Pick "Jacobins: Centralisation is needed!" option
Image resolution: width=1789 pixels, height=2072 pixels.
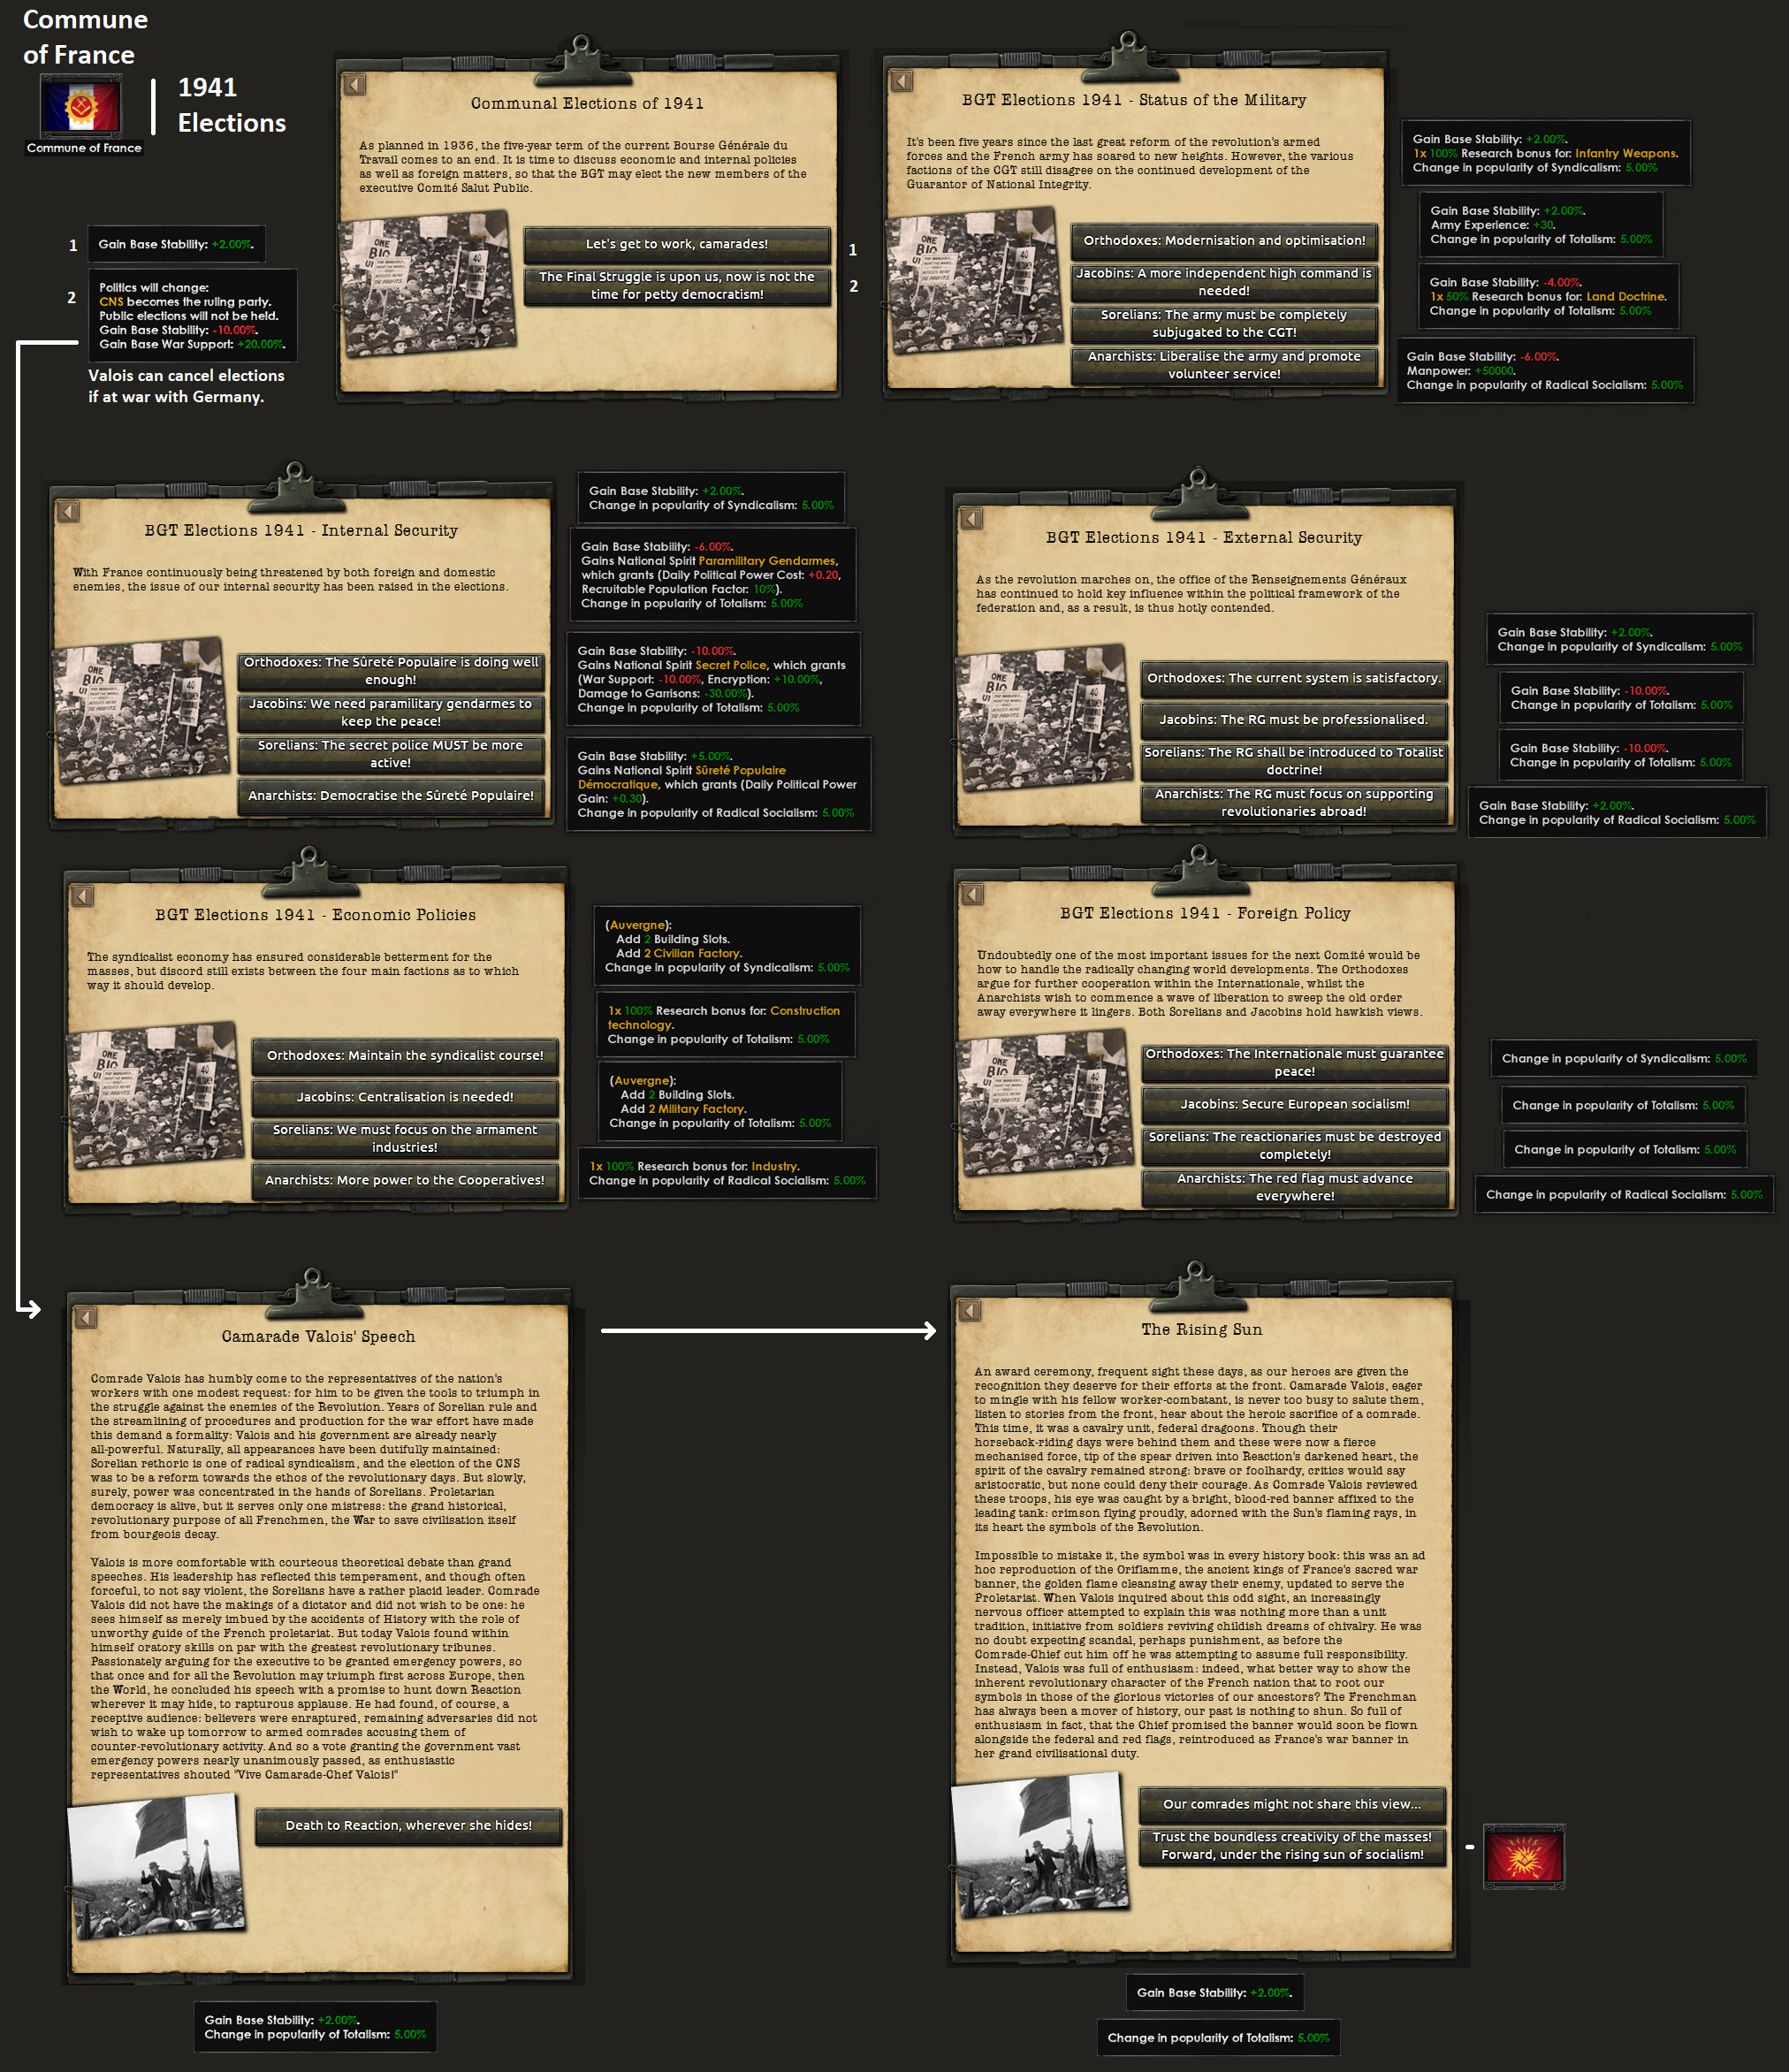pyautogui.click(x=404, y=1097)
